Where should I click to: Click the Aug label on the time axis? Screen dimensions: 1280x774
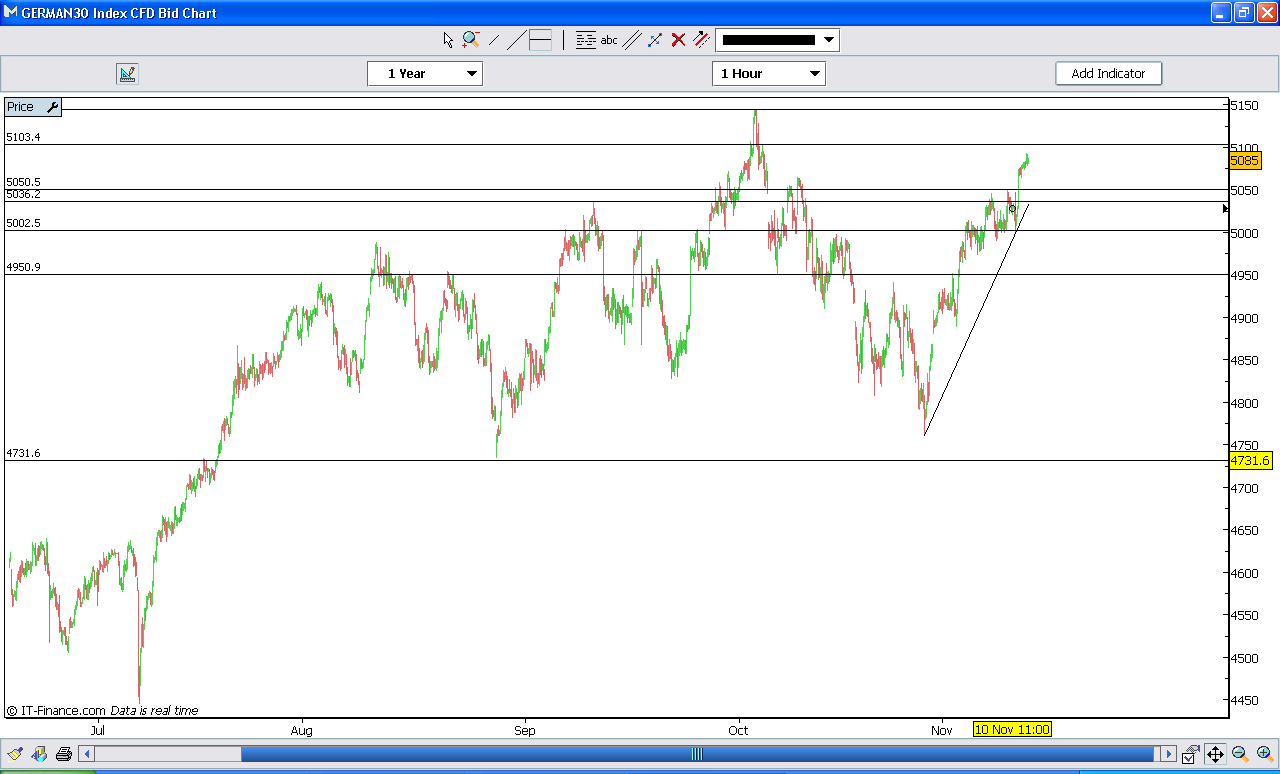301,730
